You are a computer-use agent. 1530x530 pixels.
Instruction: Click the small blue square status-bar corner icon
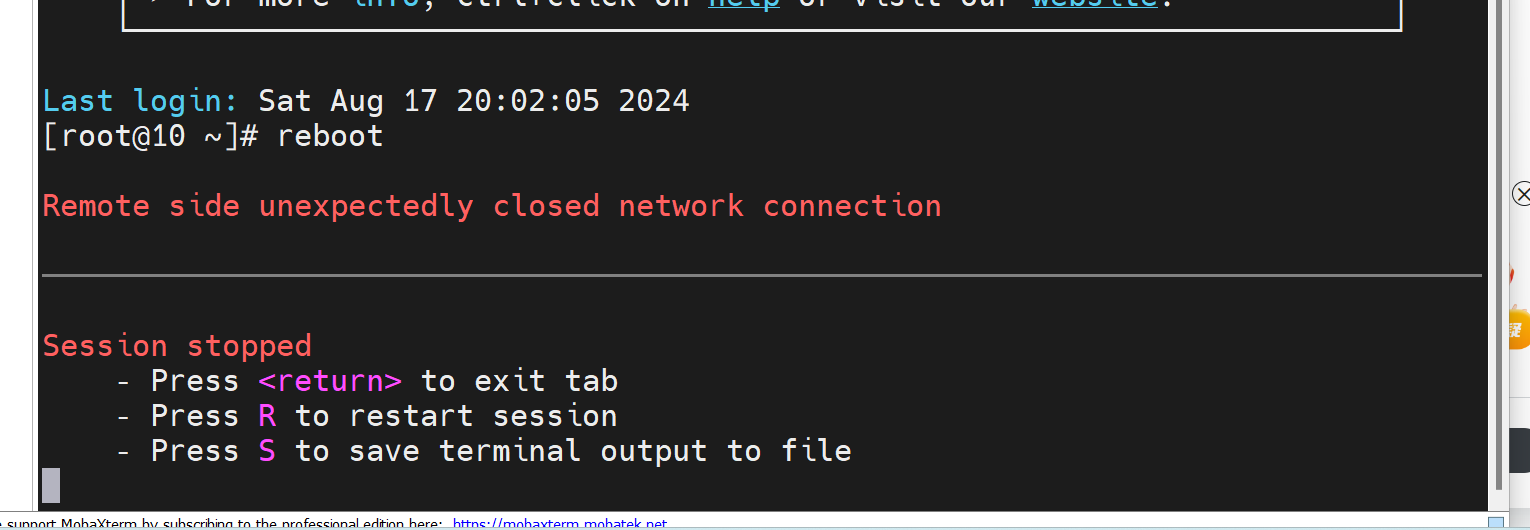pos(1495,523)
